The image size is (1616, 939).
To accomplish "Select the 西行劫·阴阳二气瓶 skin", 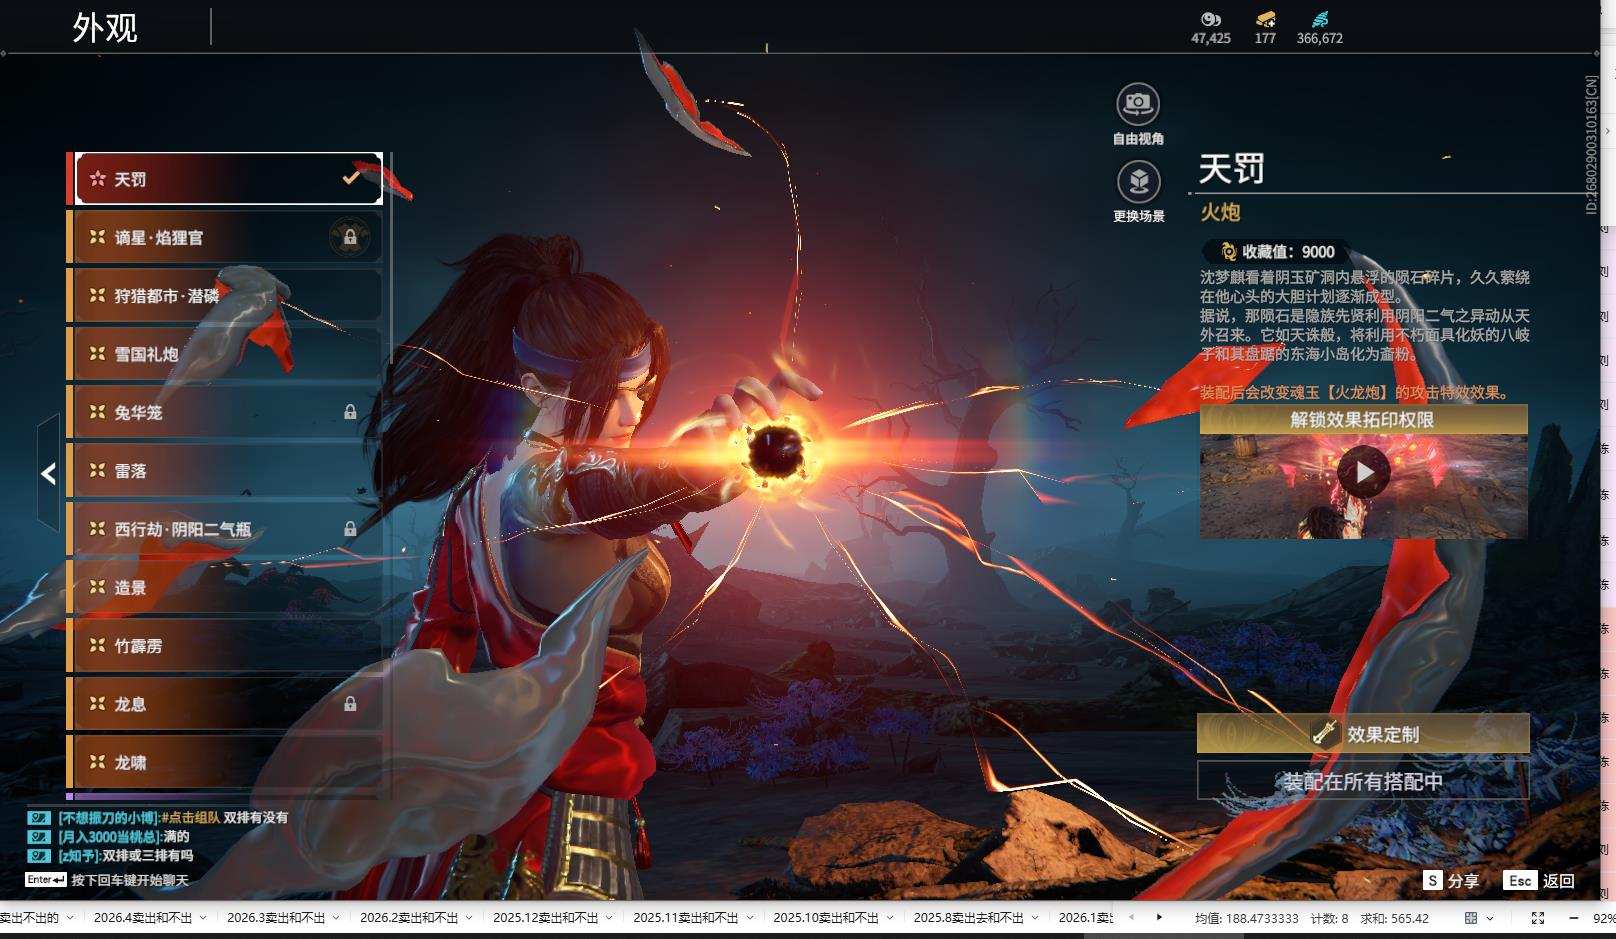I will click(224, 529).
